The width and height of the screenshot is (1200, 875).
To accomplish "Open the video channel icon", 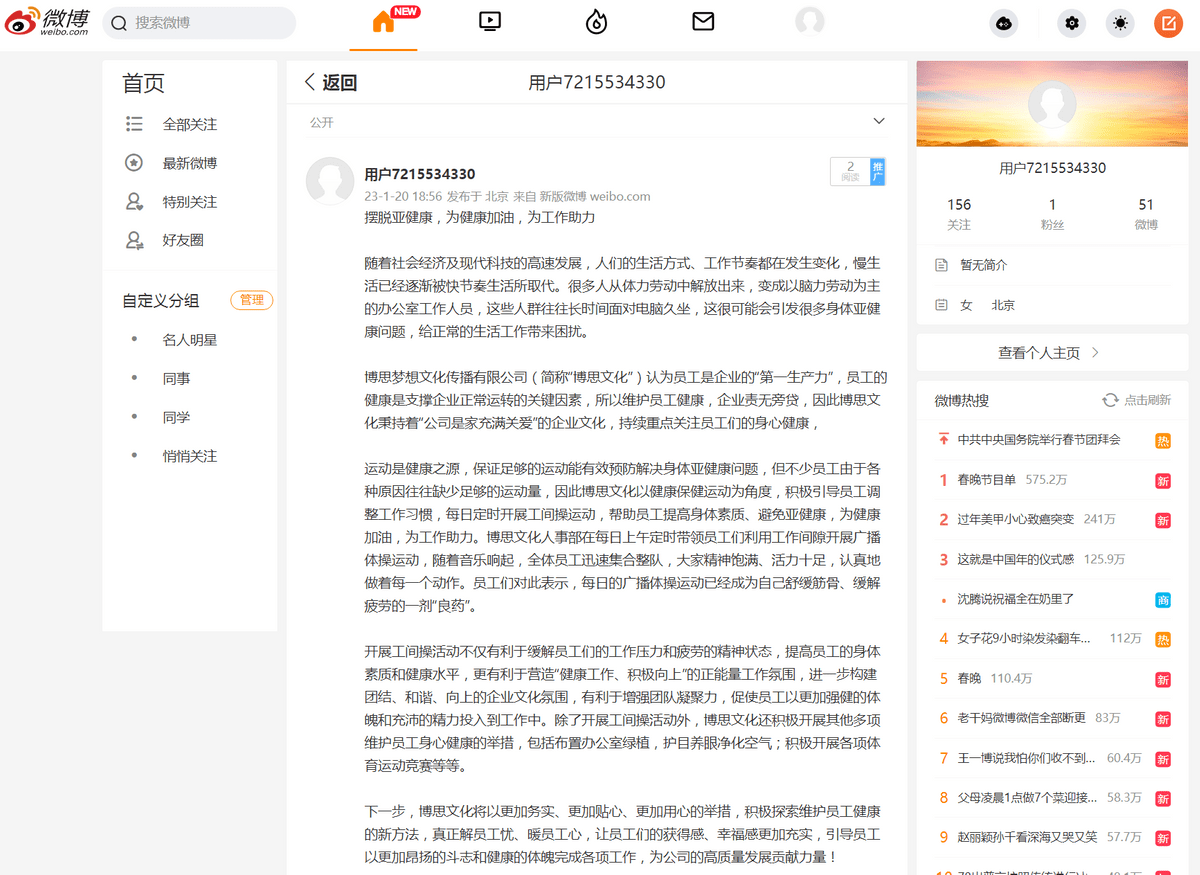I will (490, 21).
